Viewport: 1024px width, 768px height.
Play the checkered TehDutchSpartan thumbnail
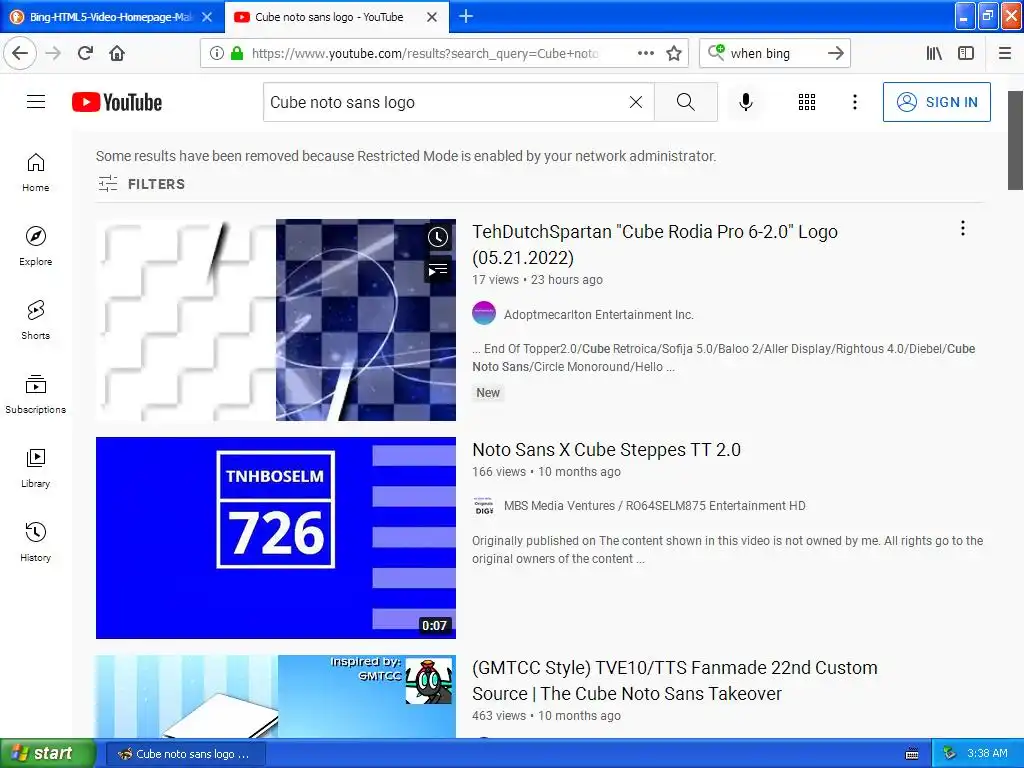276,320
